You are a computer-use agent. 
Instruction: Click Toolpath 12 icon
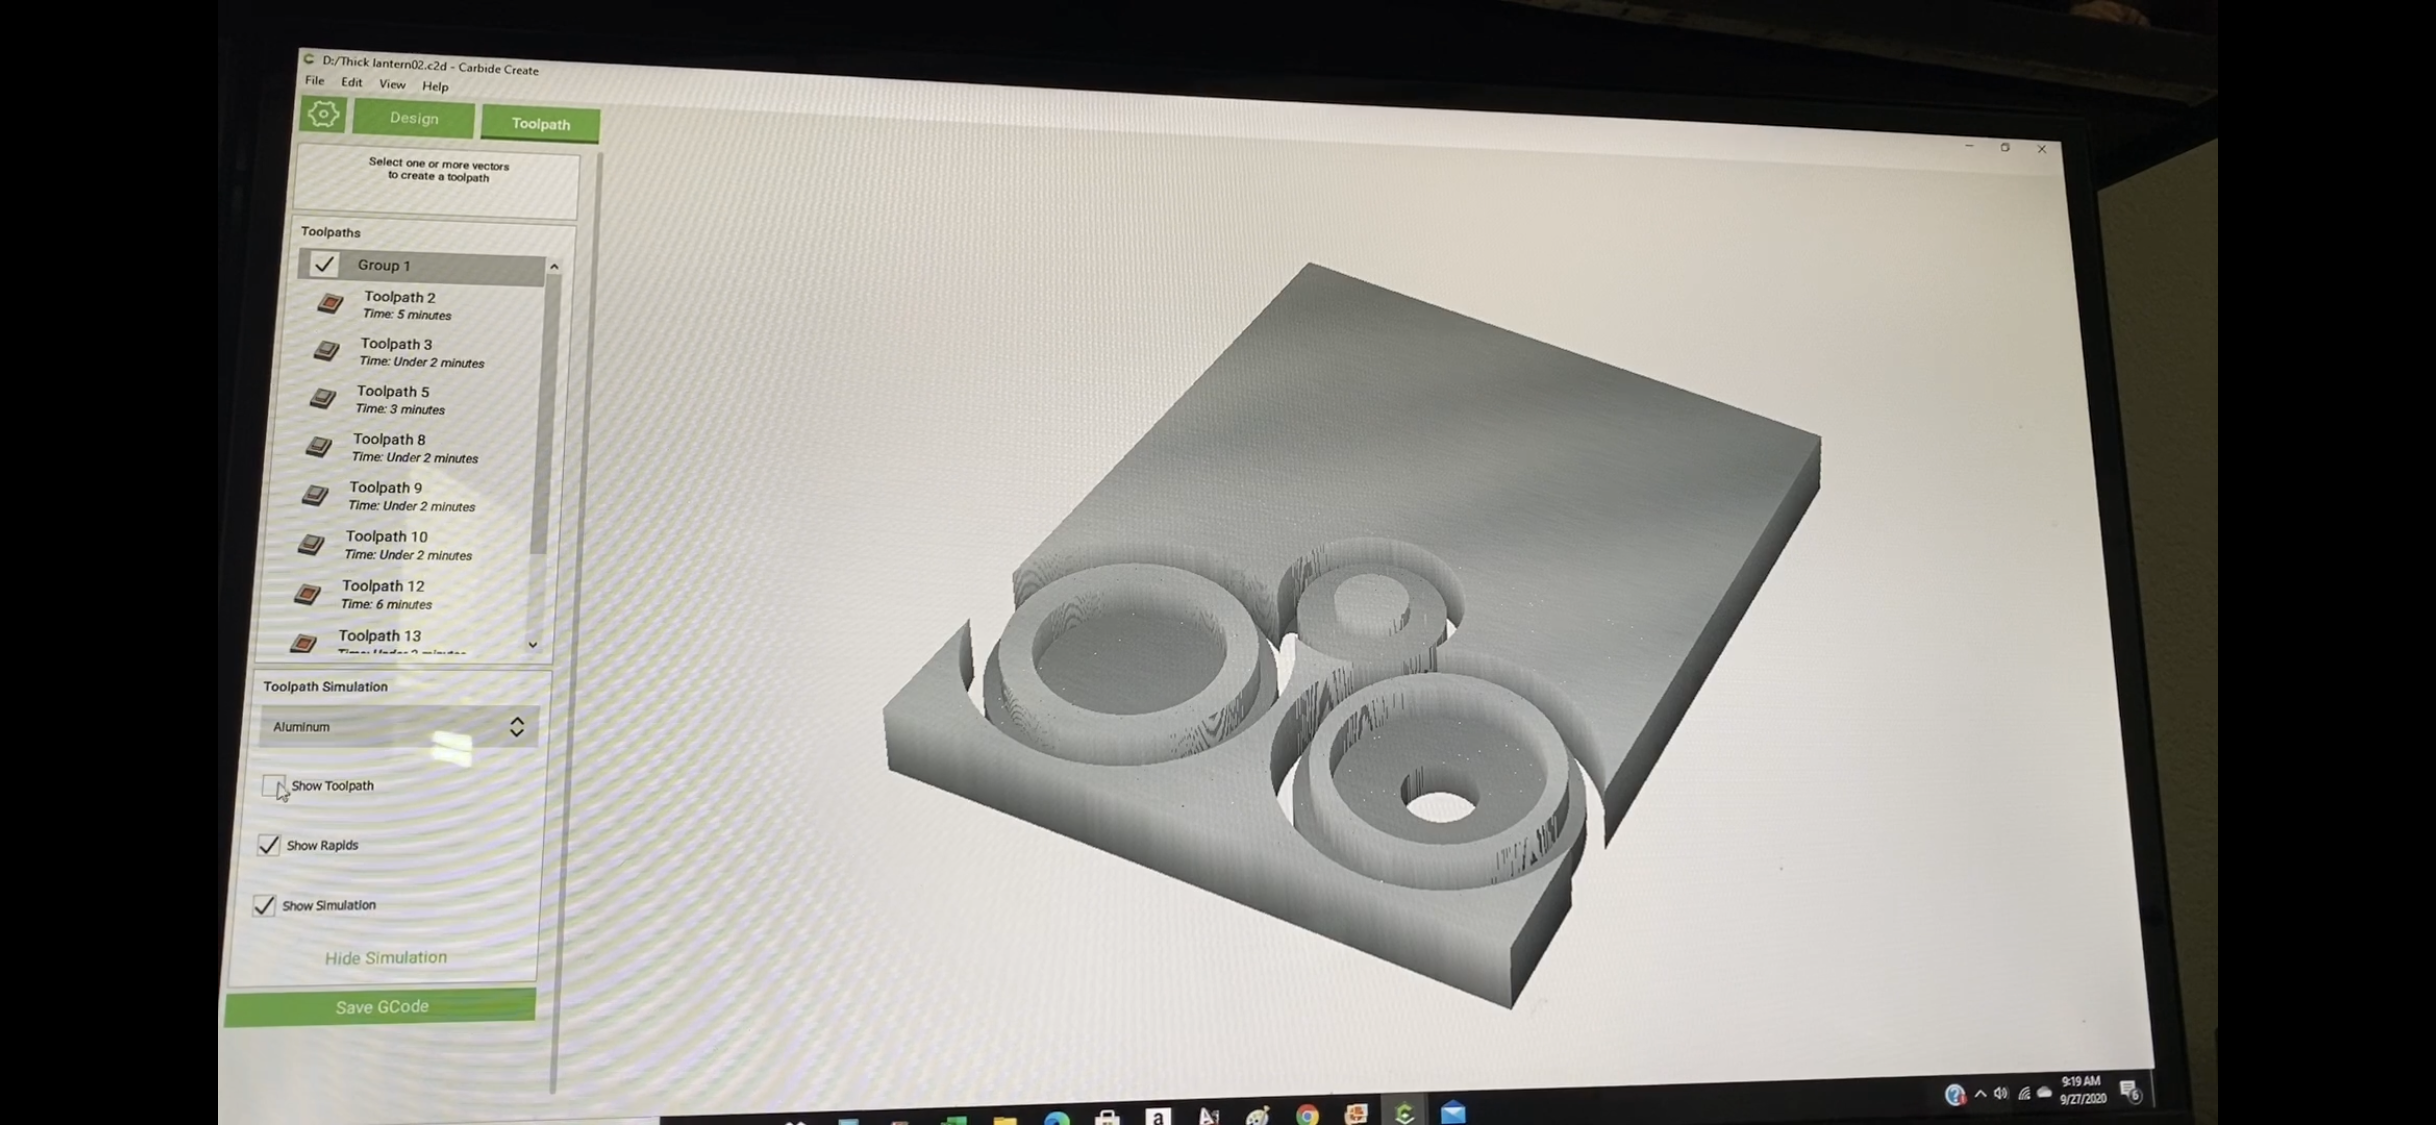coord(307,594)
